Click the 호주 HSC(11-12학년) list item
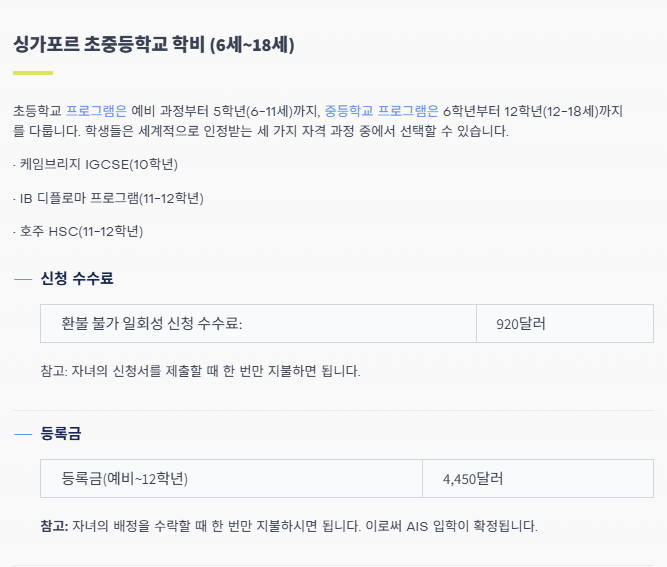 [80, 232]
